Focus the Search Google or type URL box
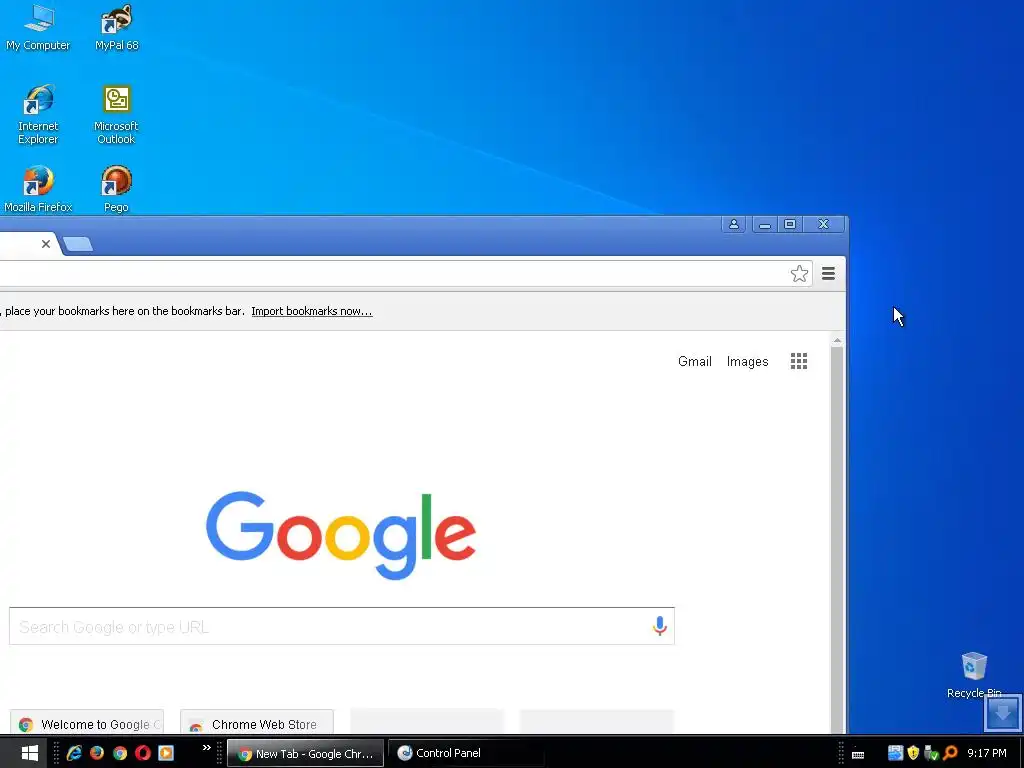The height and width of the screenshot is (768, 1024). click(x=342, y=626)
